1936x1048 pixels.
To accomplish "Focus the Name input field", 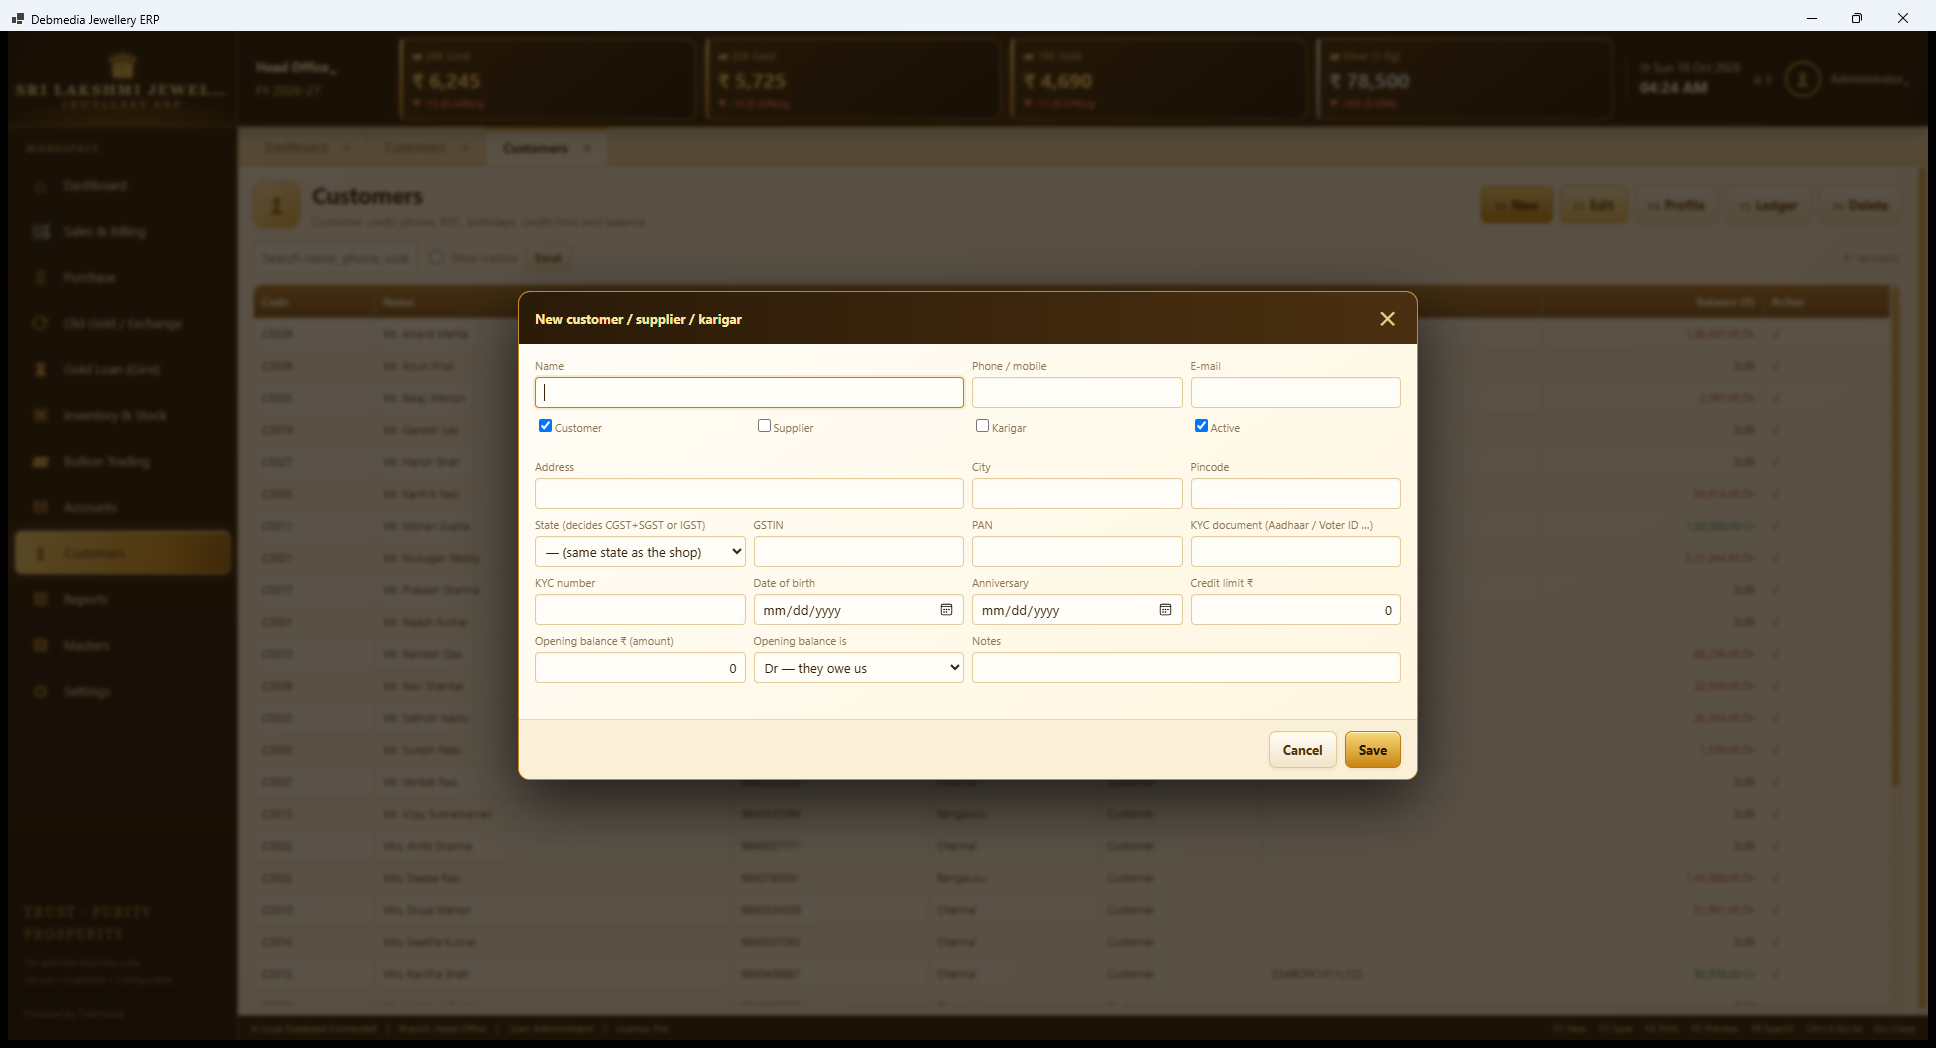I will 749,392.
